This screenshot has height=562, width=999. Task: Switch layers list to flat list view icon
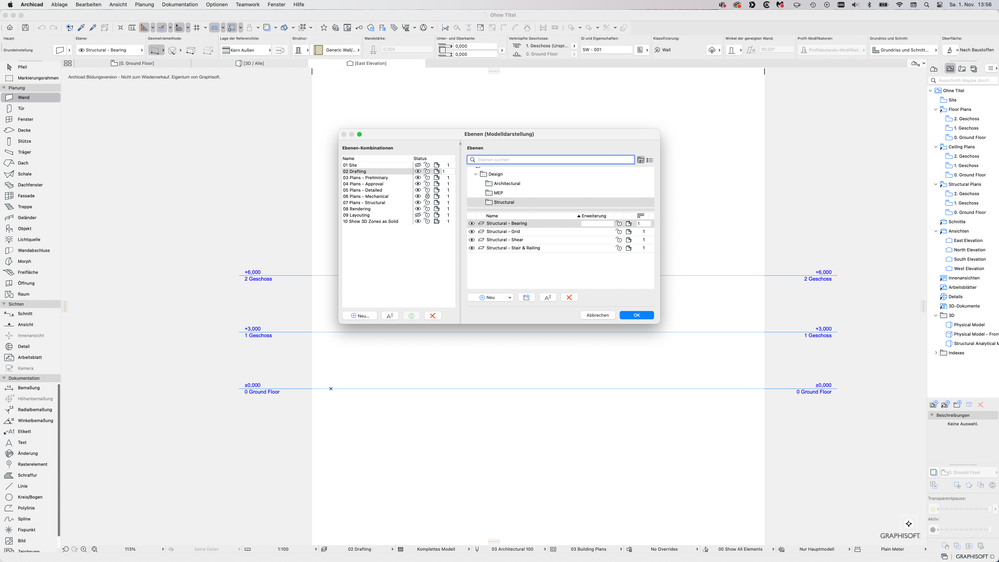[650, 160]
